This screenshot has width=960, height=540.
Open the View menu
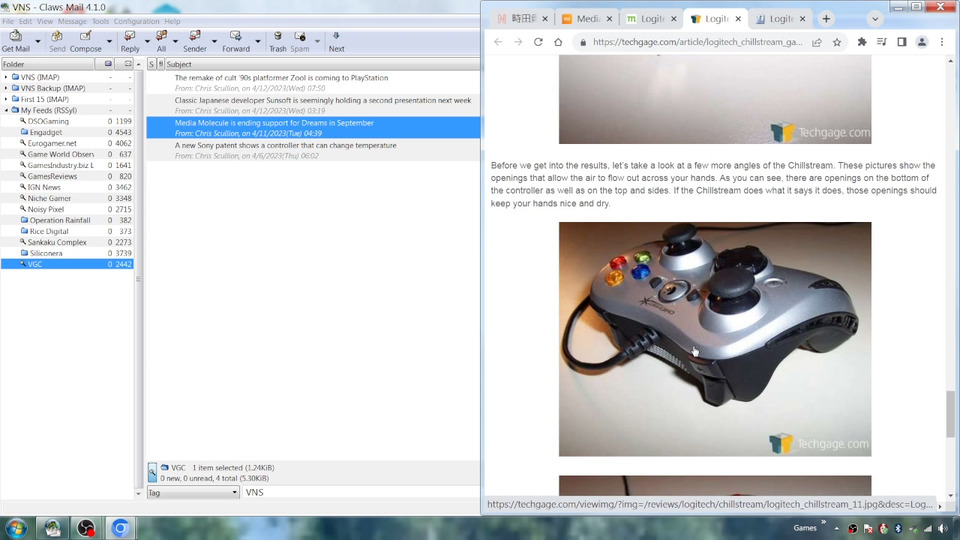tap(45, 21)
